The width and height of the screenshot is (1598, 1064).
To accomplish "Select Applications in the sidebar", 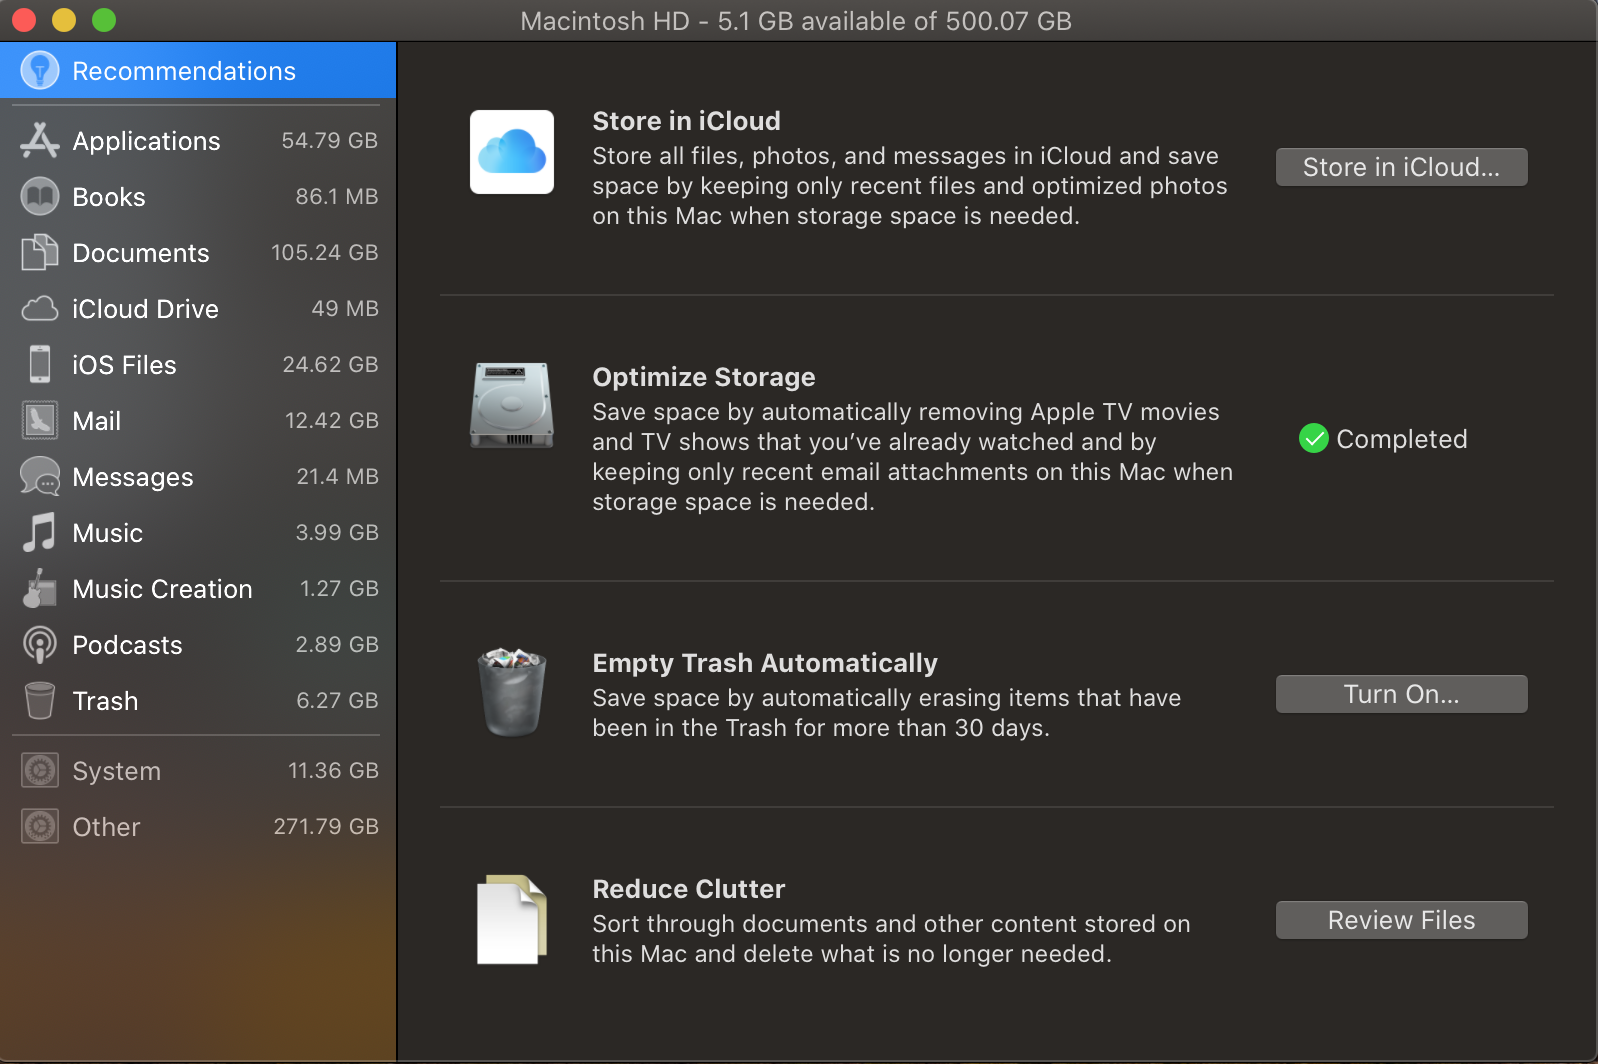I will [x=198, y=141].
